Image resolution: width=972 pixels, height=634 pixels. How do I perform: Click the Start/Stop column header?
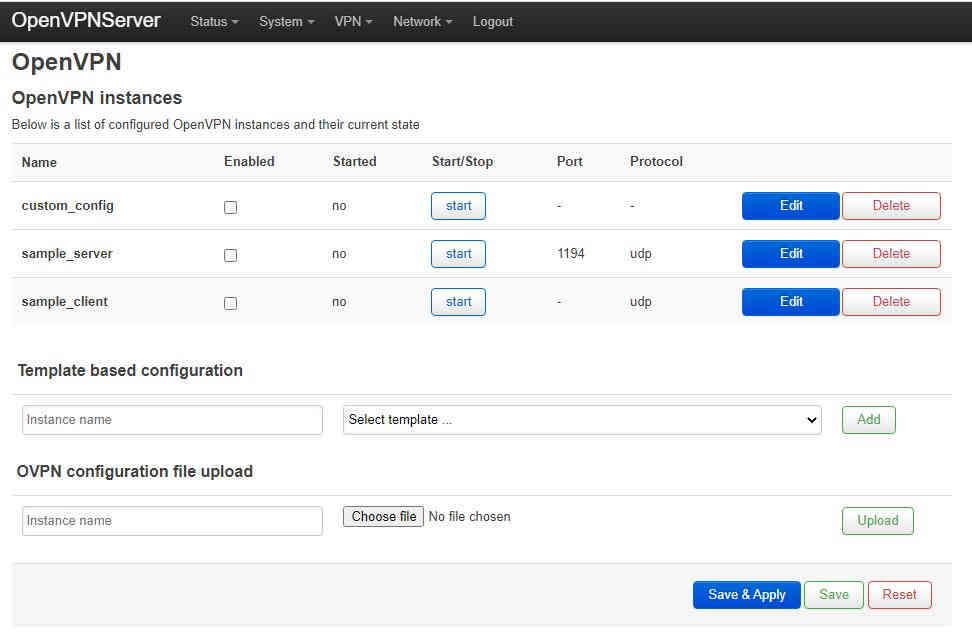(x=462, y=162)
